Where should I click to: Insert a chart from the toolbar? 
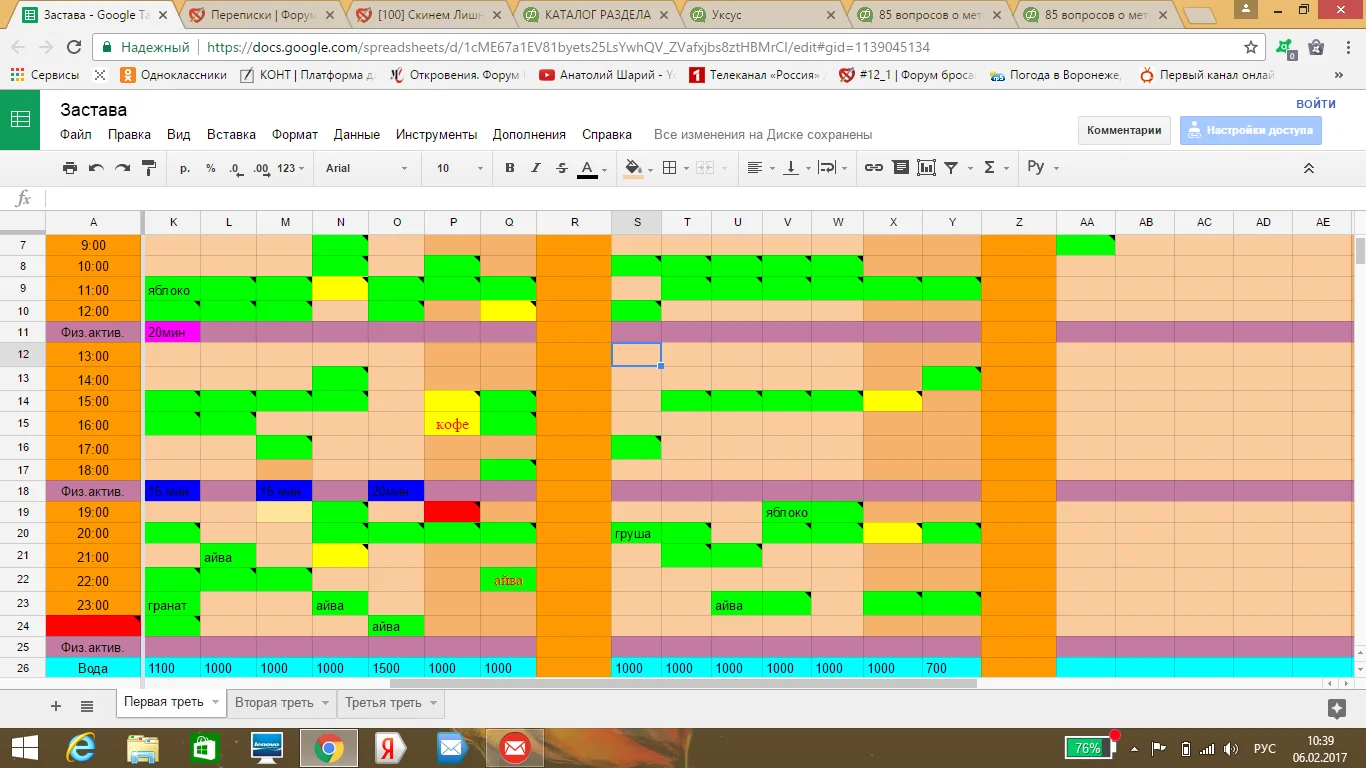pyautogui.click(x=926, y=168)
